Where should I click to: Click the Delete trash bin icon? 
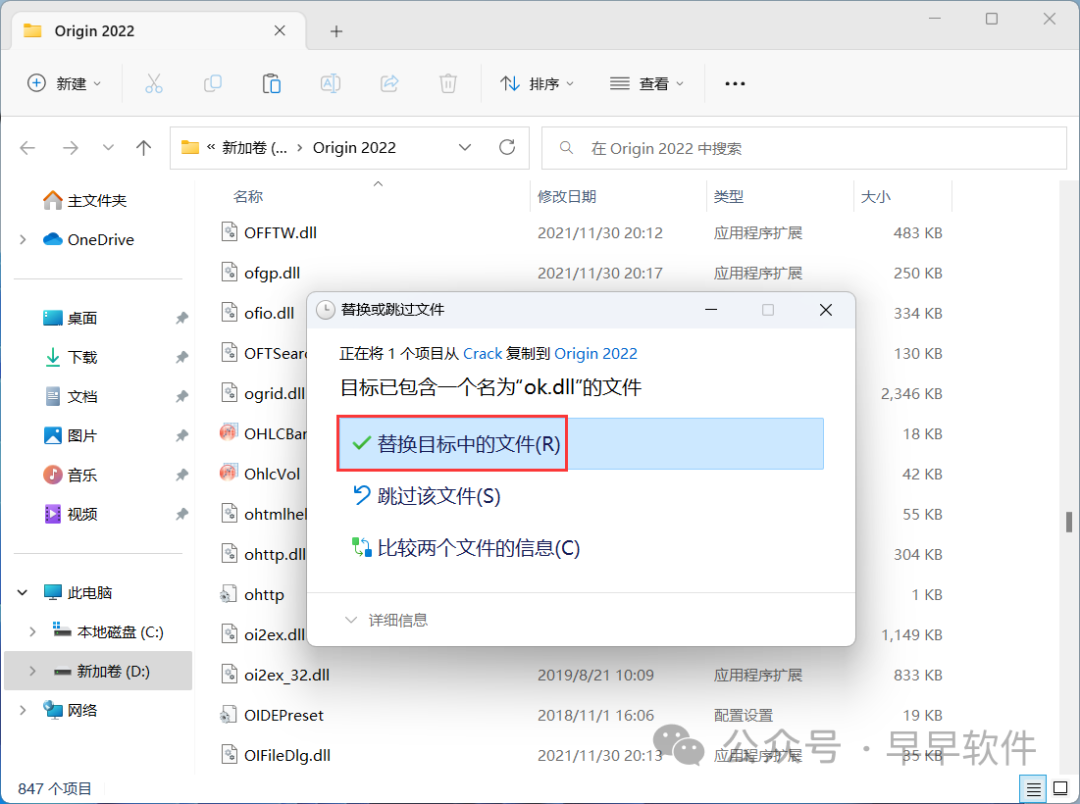449,84
